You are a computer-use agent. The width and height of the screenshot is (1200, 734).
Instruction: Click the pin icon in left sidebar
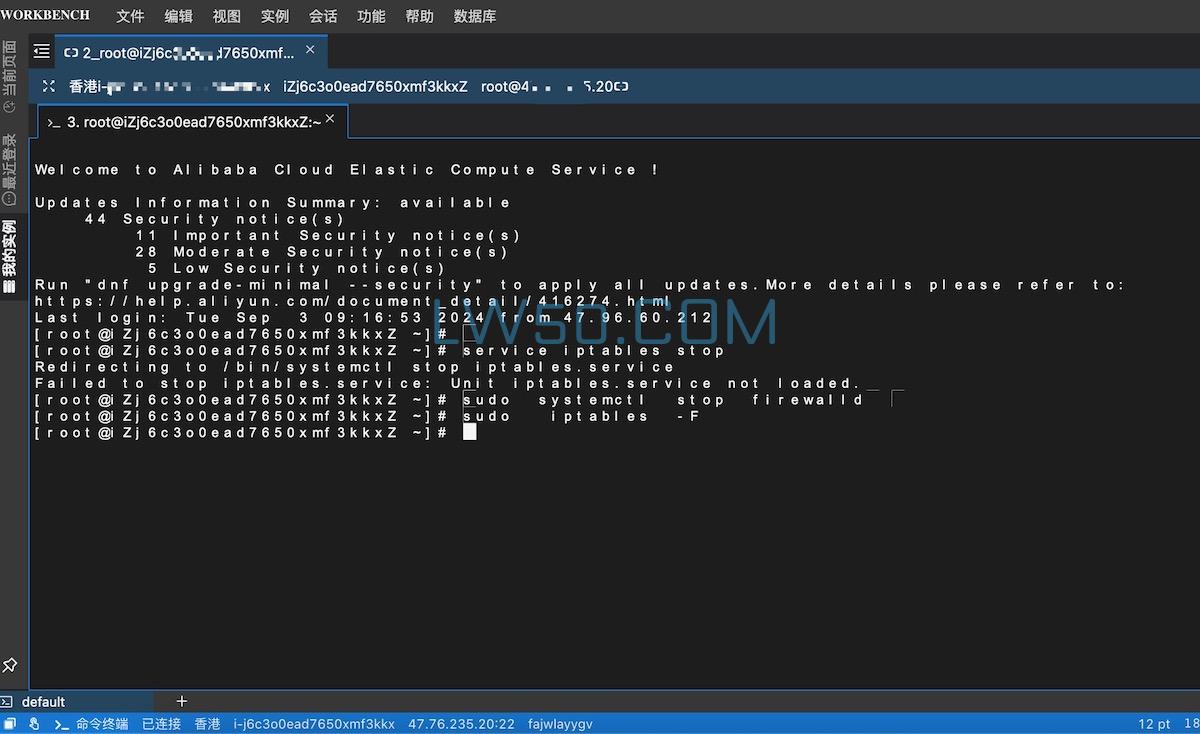pyautogui.click(x=10, y=664)
